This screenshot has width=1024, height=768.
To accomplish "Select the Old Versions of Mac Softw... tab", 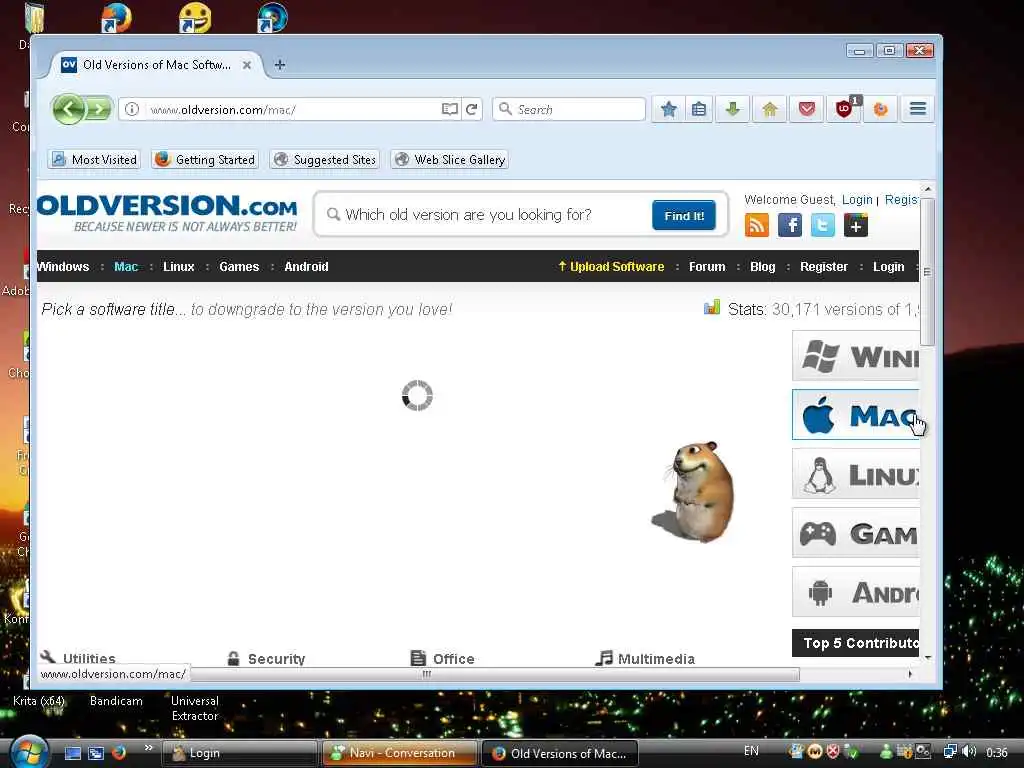I will tap(156, 65).
